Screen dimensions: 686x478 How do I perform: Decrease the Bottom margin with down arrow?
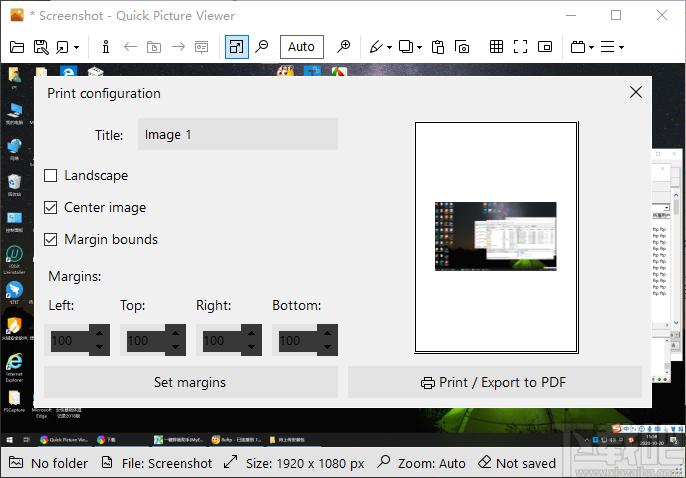[328, 347]
